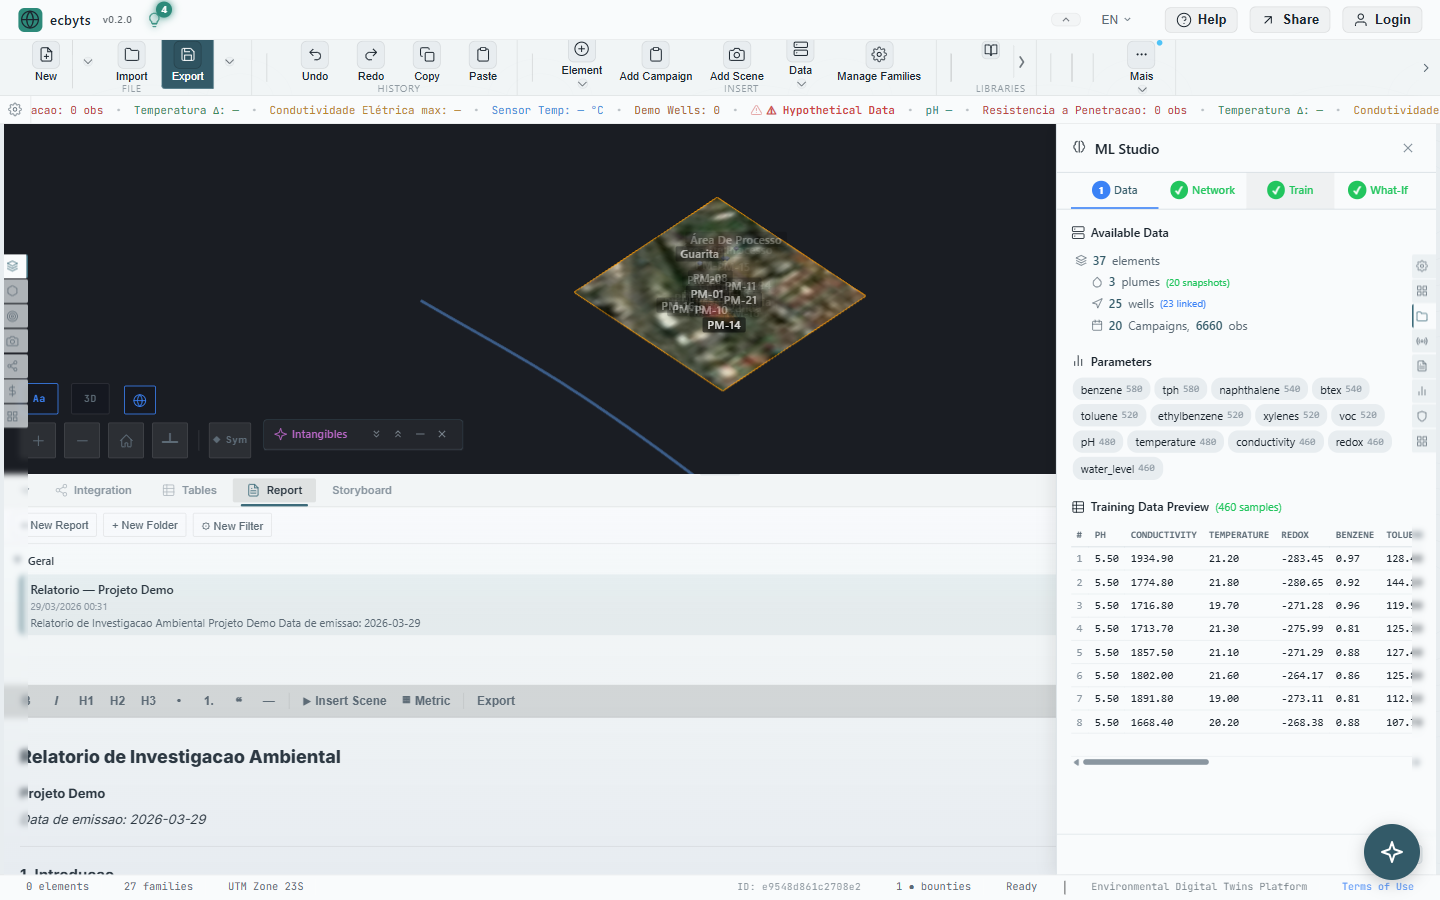Open the Libraries book icon

(991, 50)
